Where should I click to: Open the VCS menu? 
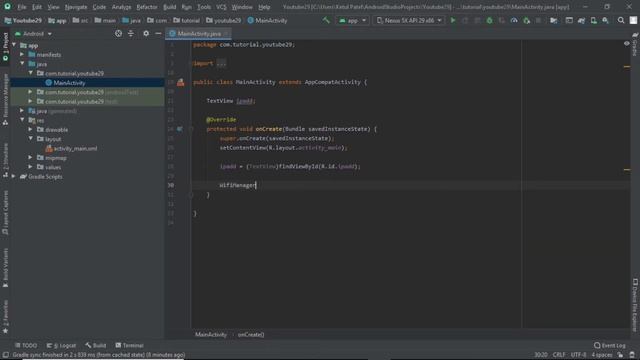(x=221, y=7)
